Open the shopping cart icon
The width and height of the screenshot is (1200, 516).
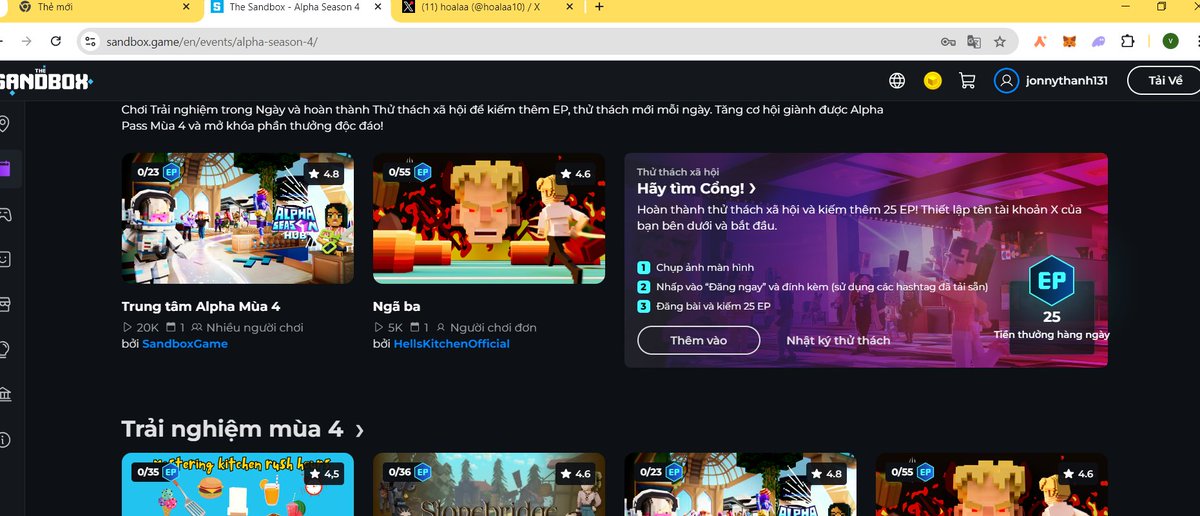click(x=967, y=81)
